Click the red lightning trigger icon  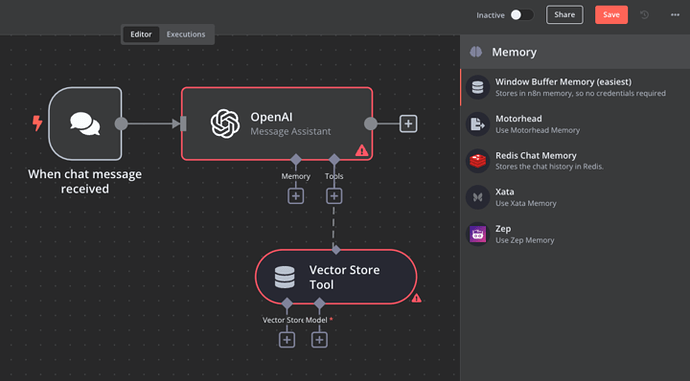[x=37, y=123]
